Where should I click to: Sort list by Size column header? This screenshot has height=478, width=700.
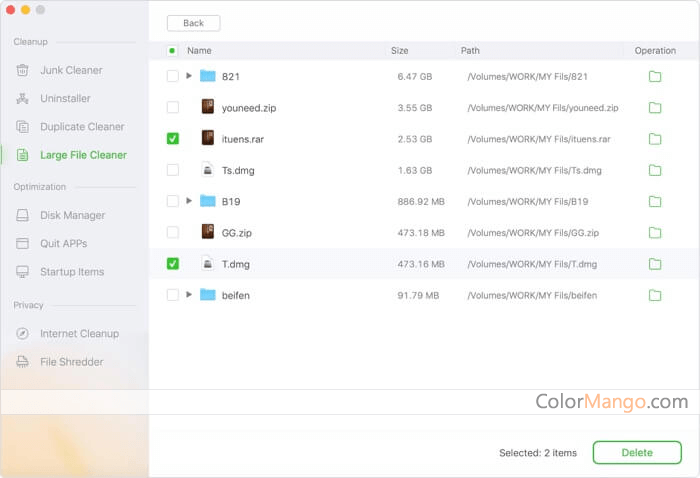click(x=399, y=50)
